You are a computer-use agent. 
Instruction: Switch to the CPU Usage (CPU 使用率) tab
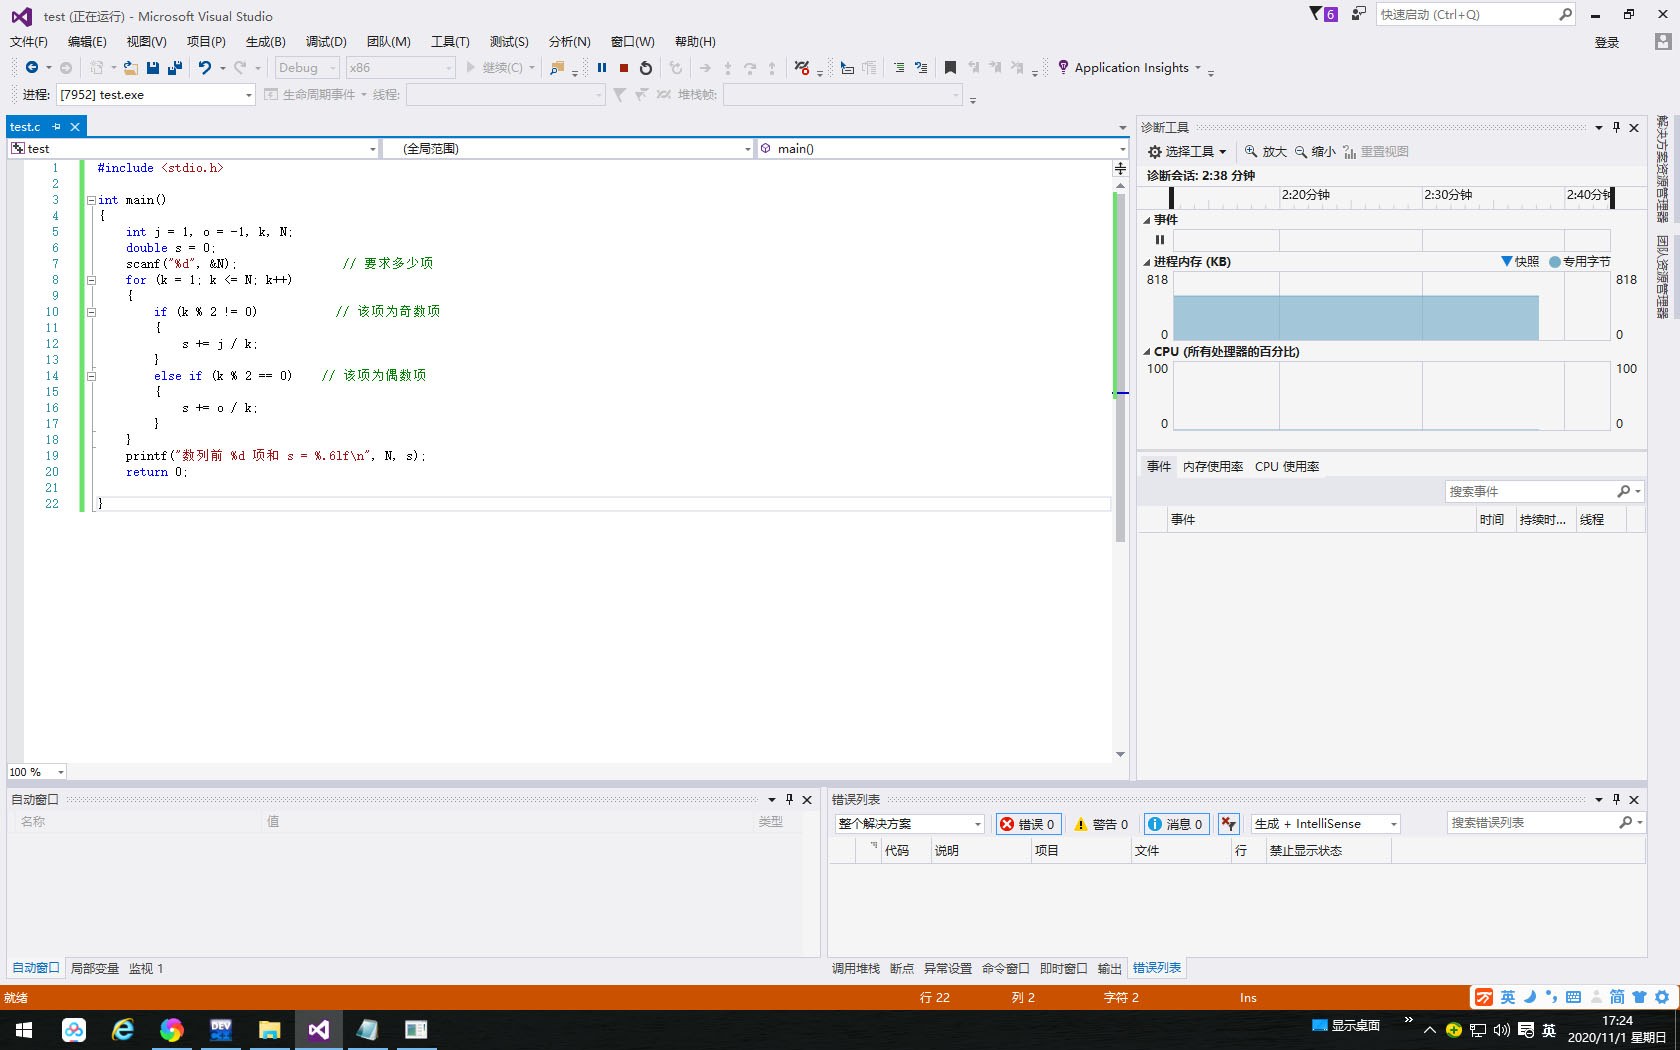(1287, 467)
